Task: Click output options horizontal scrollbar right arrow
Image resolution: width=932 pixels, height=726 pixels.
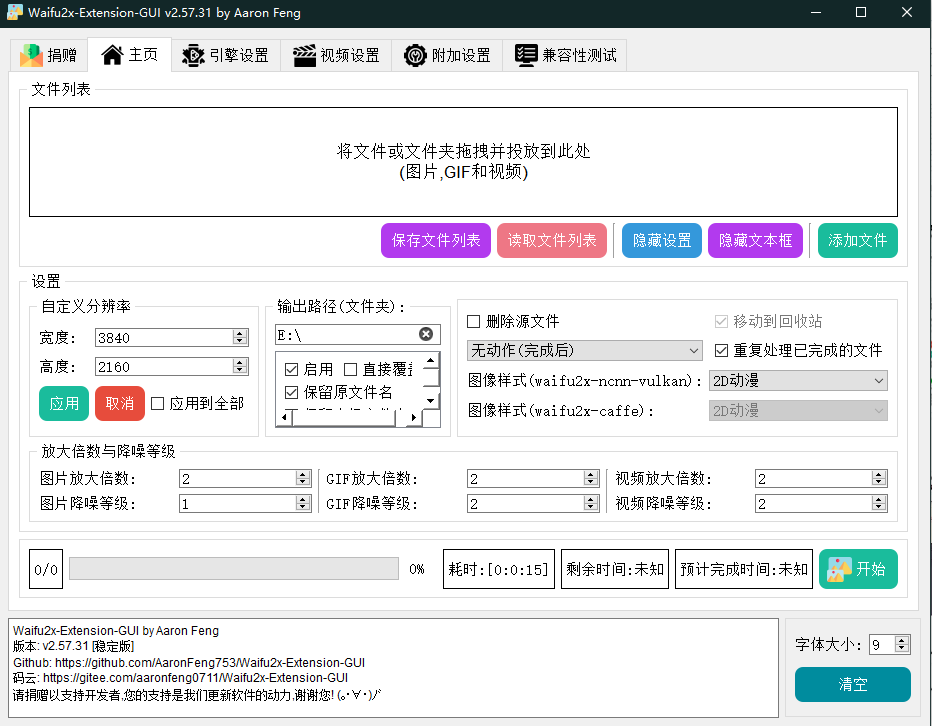Action: coord(414,417)
